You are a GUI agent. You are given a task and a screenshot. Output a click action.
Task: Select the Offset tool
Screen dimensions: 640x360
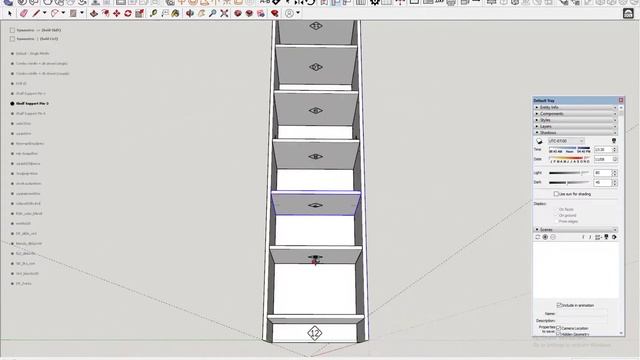pos(105,13)
